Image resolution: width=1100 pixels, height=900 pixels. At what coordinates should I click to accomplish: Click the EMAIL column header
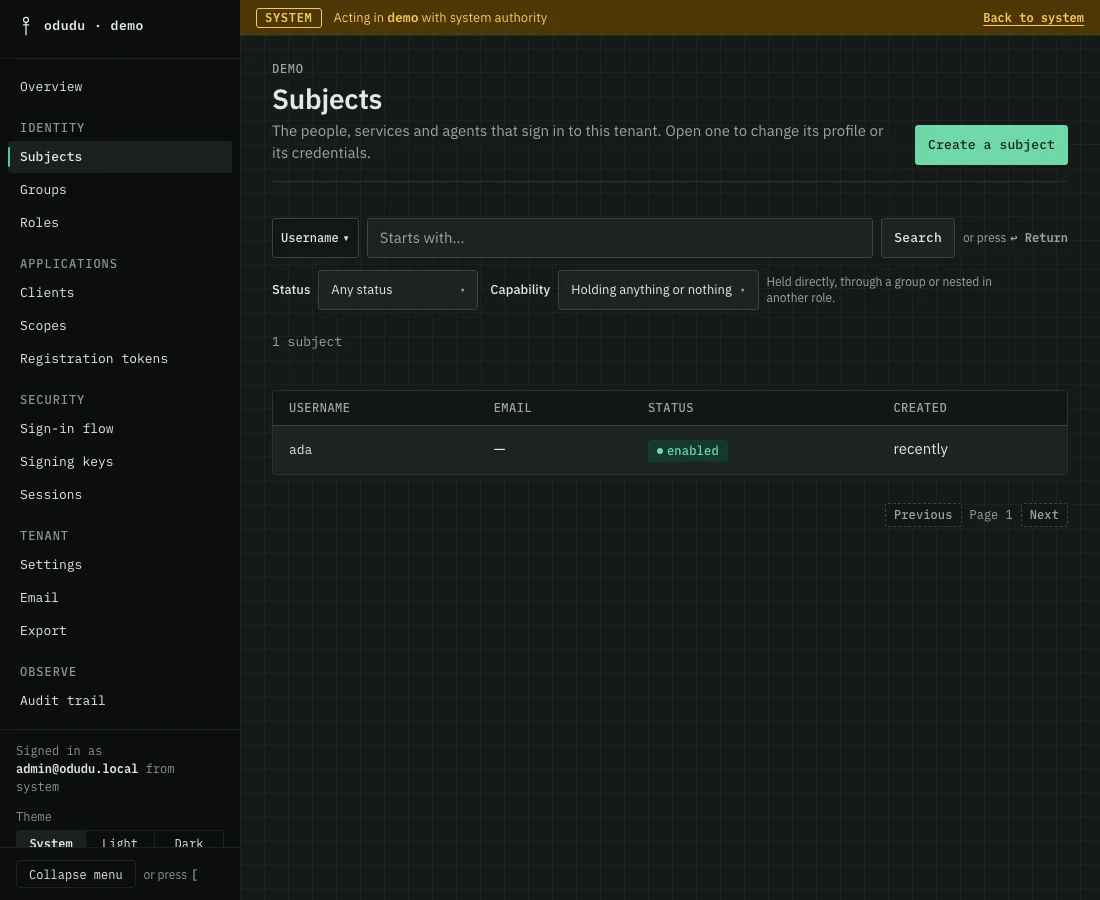pyautogui.click(x=512, y=408)
